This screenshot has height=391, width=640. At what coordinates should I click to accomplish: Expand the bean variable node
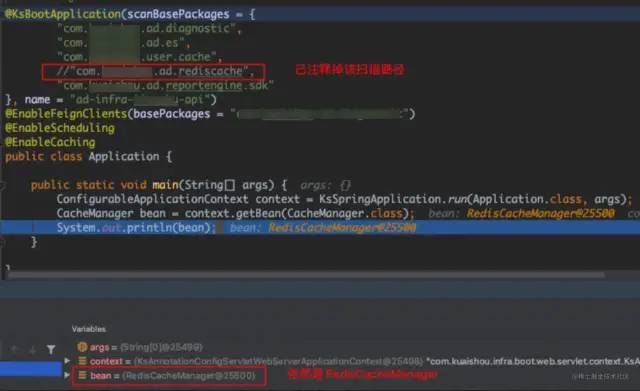click(67, 375)
